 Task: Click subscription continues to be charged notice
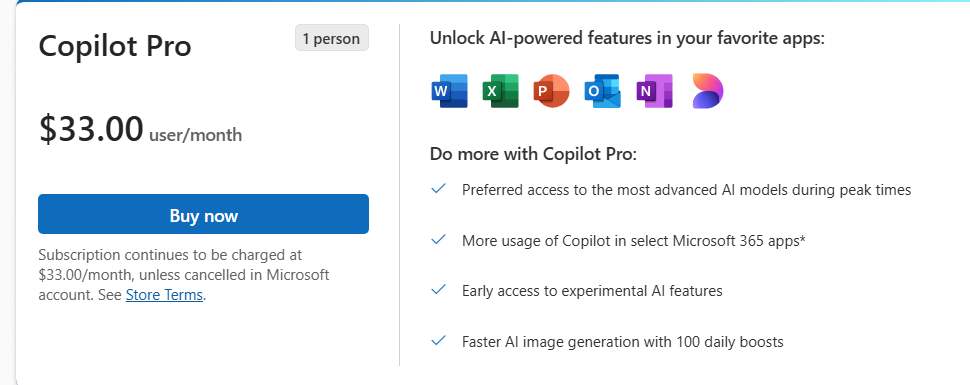tap(184, 275)
